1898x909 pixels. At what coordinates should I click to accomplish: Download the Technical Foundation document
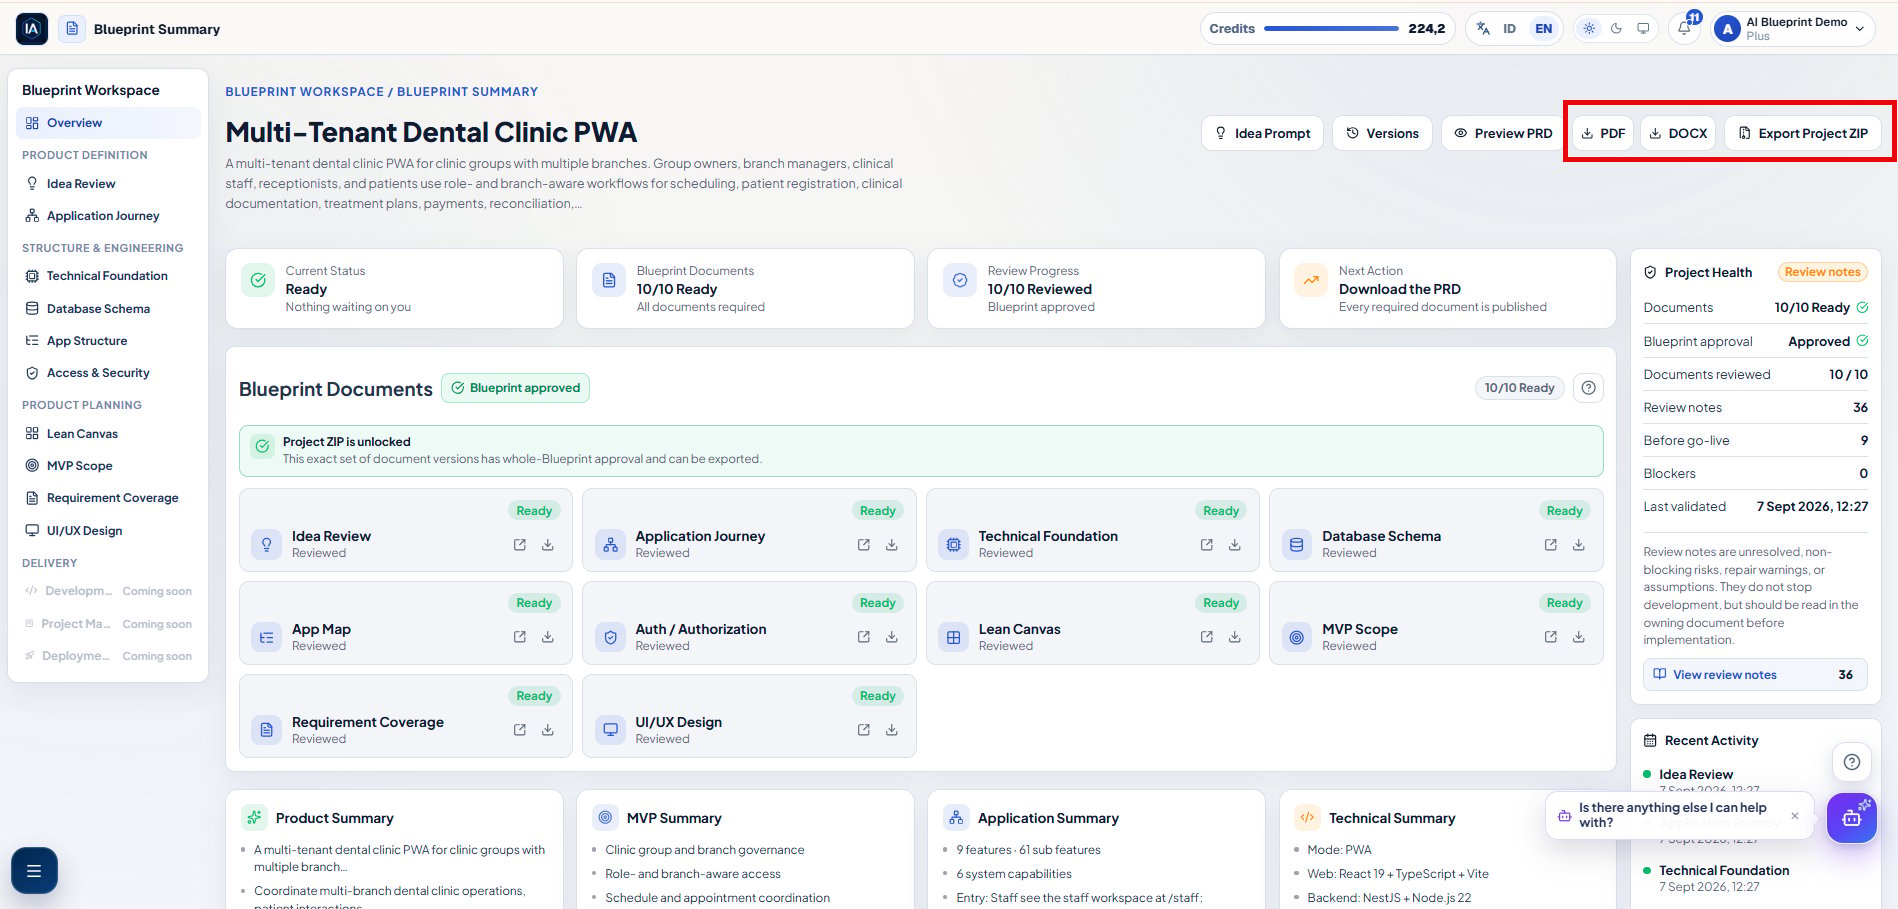(x=1235, y=545)
